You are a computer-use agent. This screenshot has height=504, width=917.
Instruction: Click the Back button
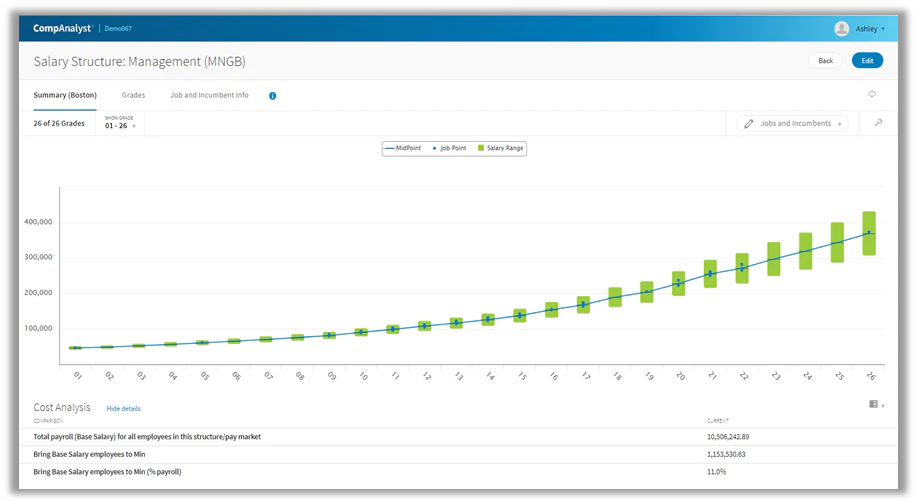(826, 61)
